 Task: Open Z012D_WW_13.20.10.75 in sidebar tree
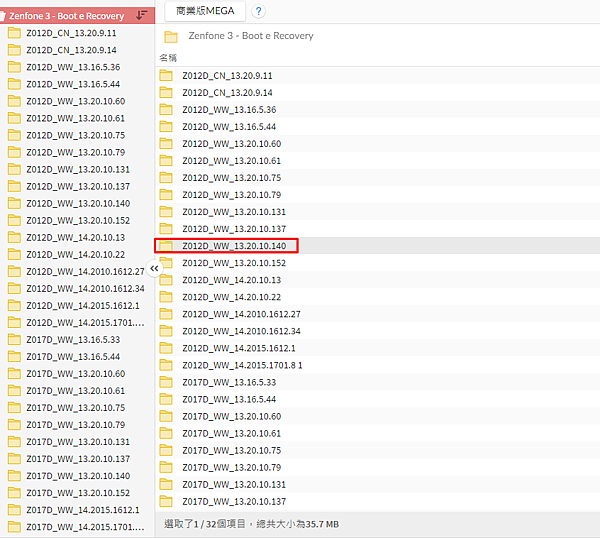pyautogui.click(x=75, y=135)
